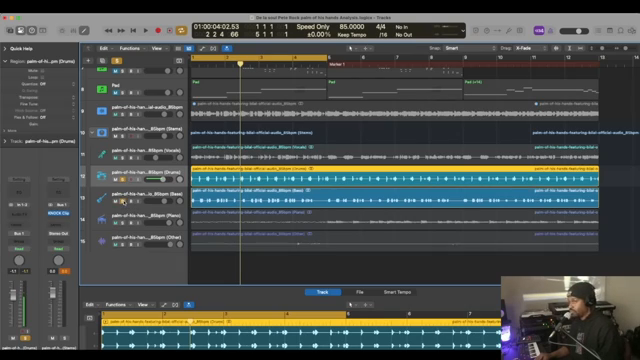This screenshot has width=640, height=360.
Task: Select the Smart Tempo tab in the editor
Action: pyautogui.click(x=397, y=292)
